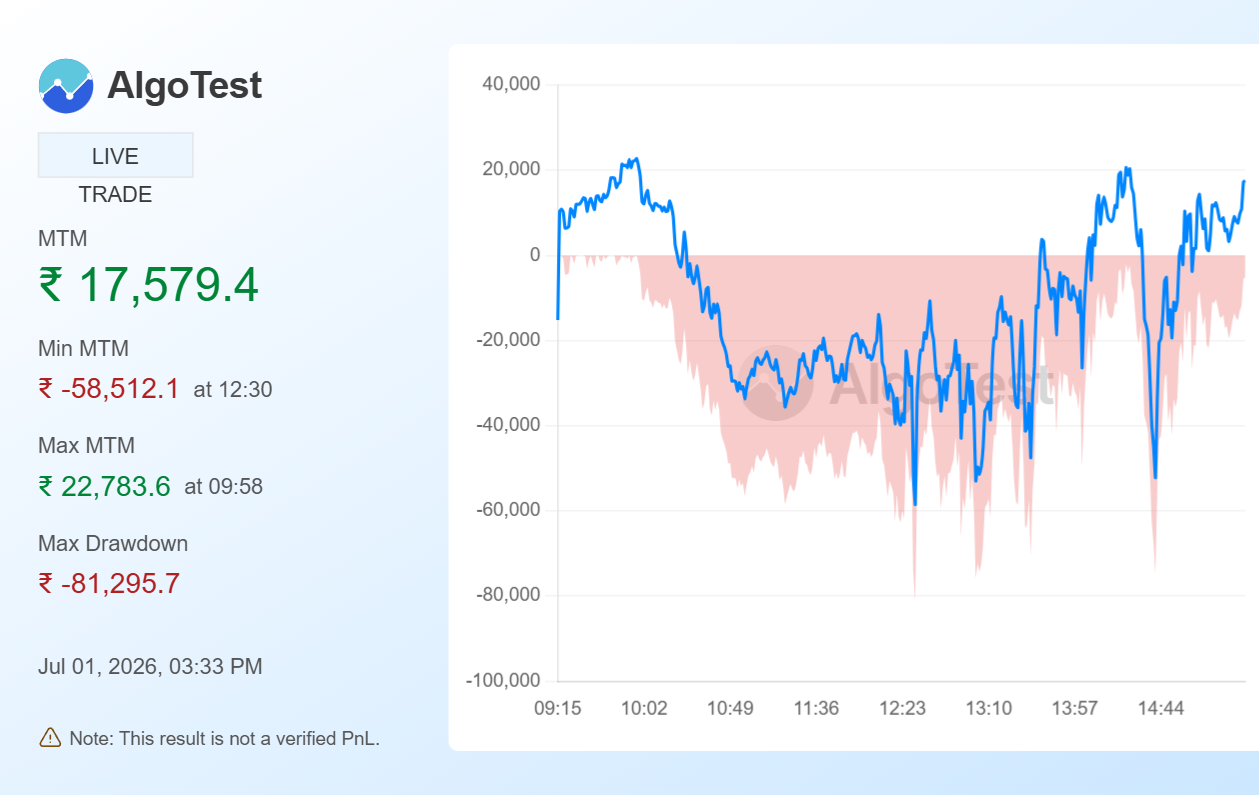Click the 40,000 y-axis label
The image size is (1259, 795).
(511, 84)
